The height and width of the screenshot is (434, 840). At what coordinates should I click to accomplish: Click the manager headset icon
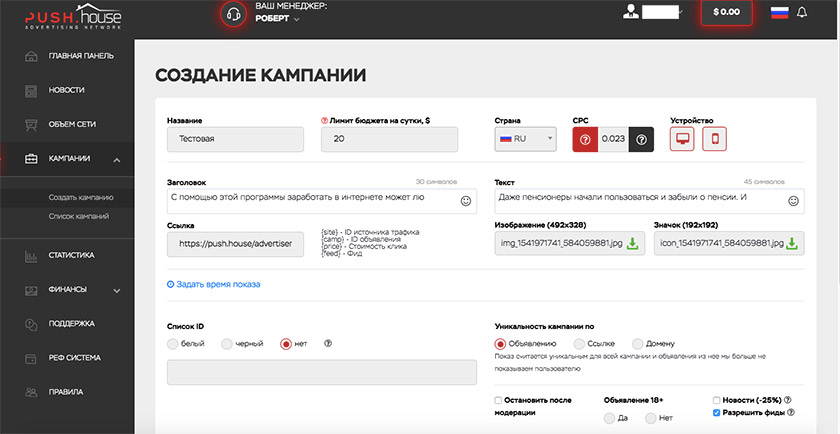click(x=234, y=14)
